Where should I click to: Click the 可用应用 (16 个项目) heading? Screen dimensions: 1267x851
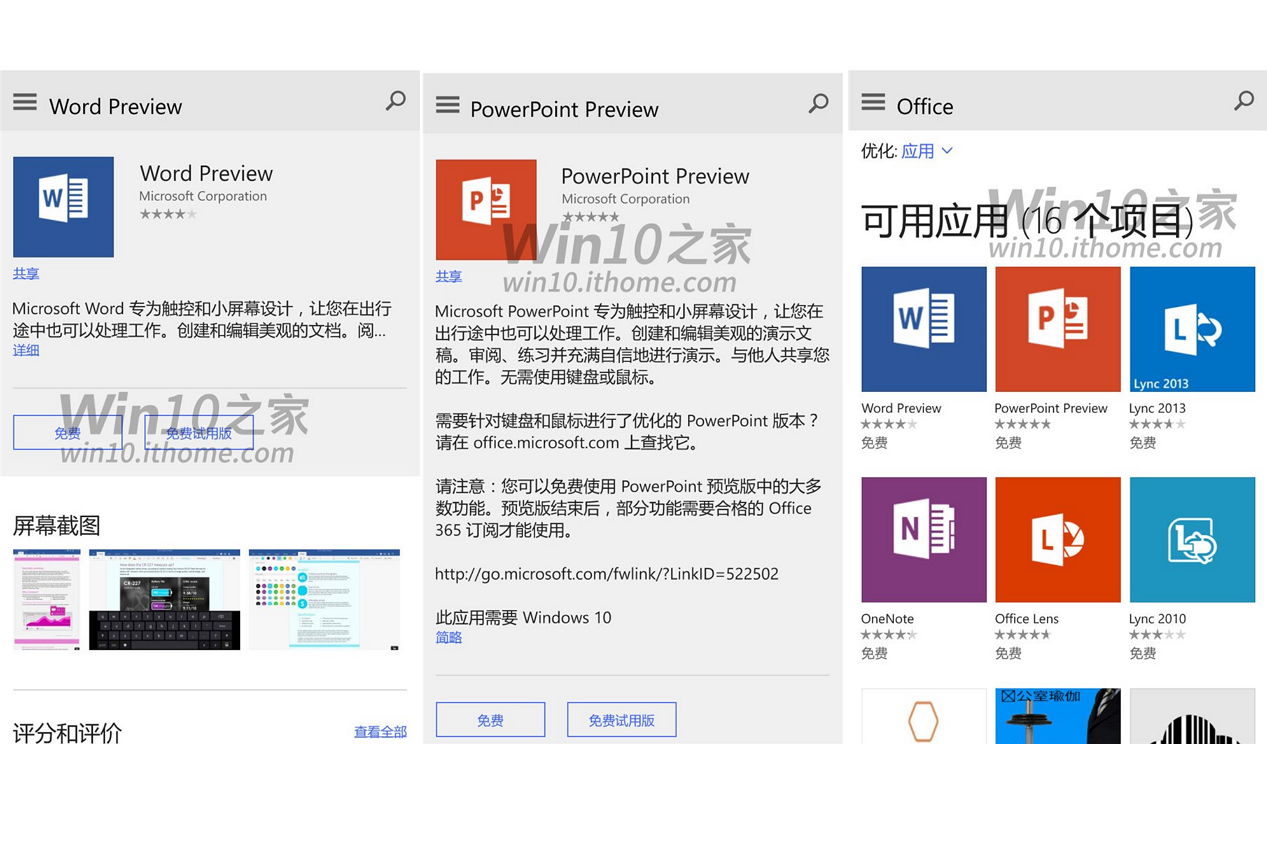click(x=1027, y=221)
